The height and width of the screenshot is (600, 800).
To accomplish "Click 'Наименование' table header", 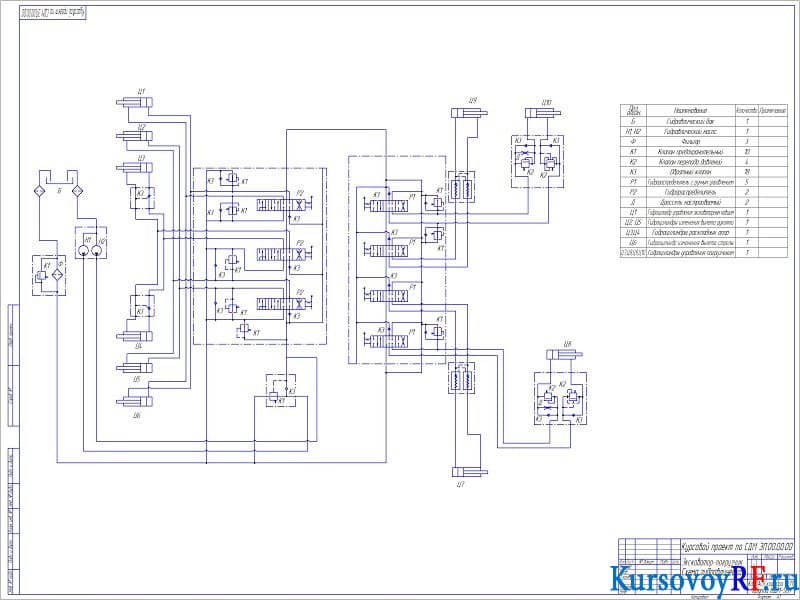I will click(x=690, y=110).
